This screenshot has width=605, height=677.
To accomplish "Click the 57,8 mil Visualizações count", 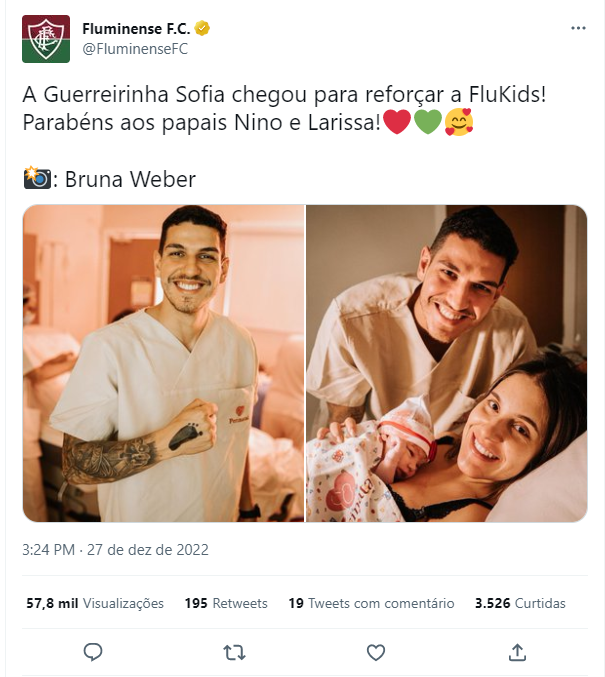I will pos(95,603).
